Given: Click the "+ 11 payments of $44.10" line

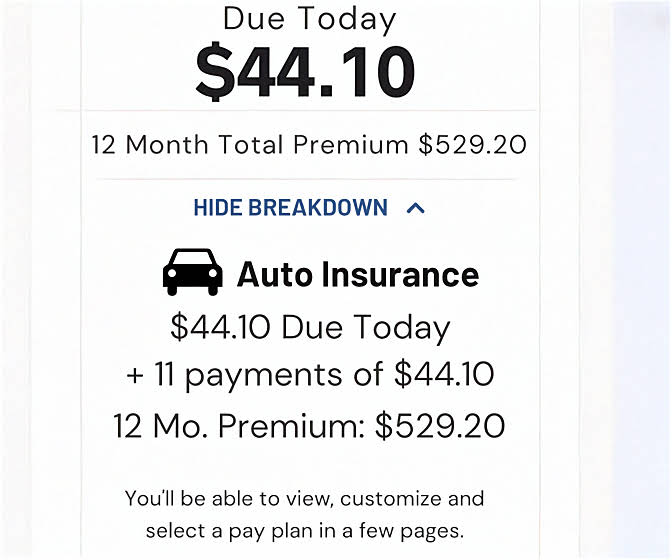Looking at the screenshot, I should (310, 375).
